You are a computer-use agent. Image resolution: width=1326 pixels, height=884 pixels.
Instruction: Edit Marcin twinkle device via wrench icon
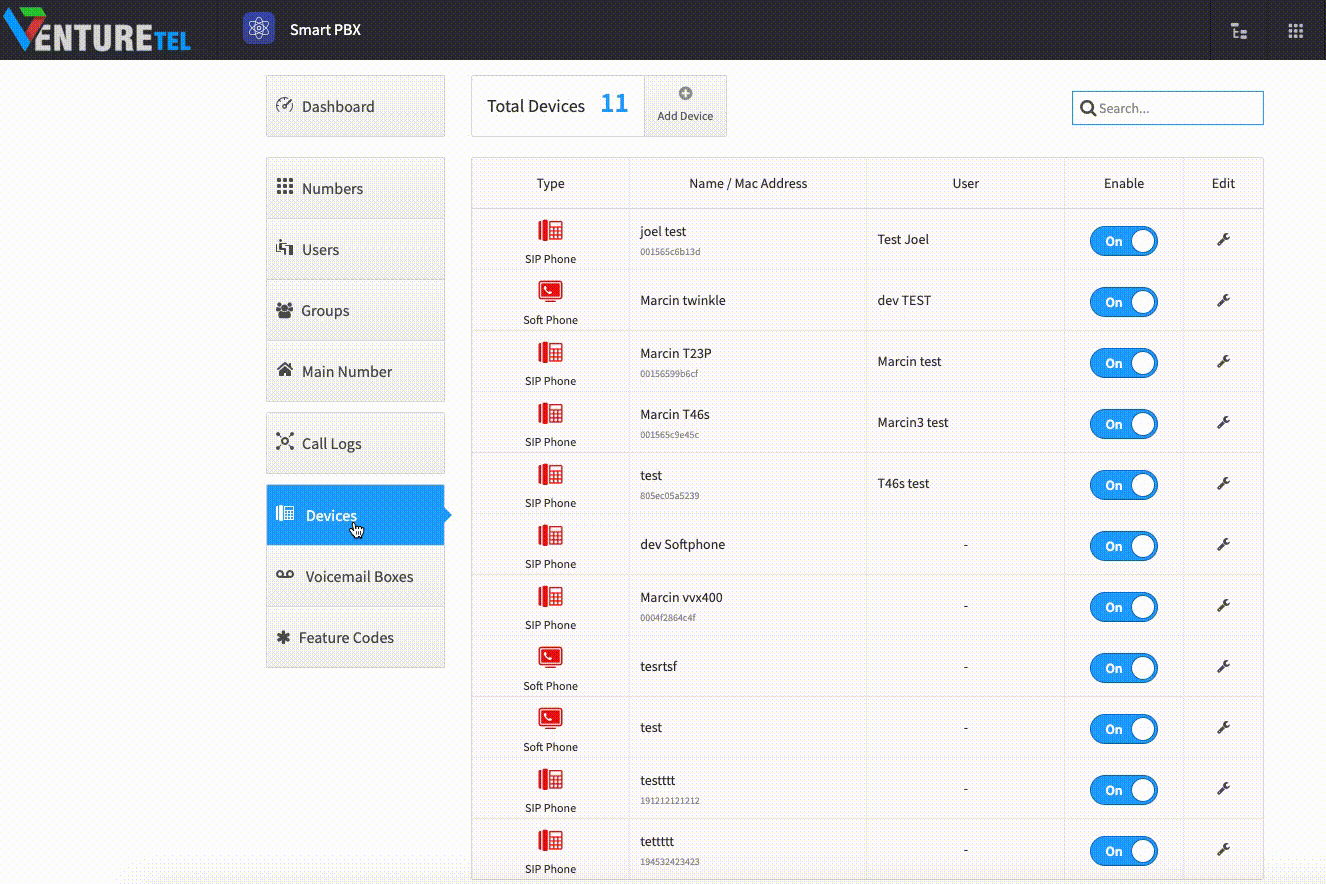coord(1222,301)
